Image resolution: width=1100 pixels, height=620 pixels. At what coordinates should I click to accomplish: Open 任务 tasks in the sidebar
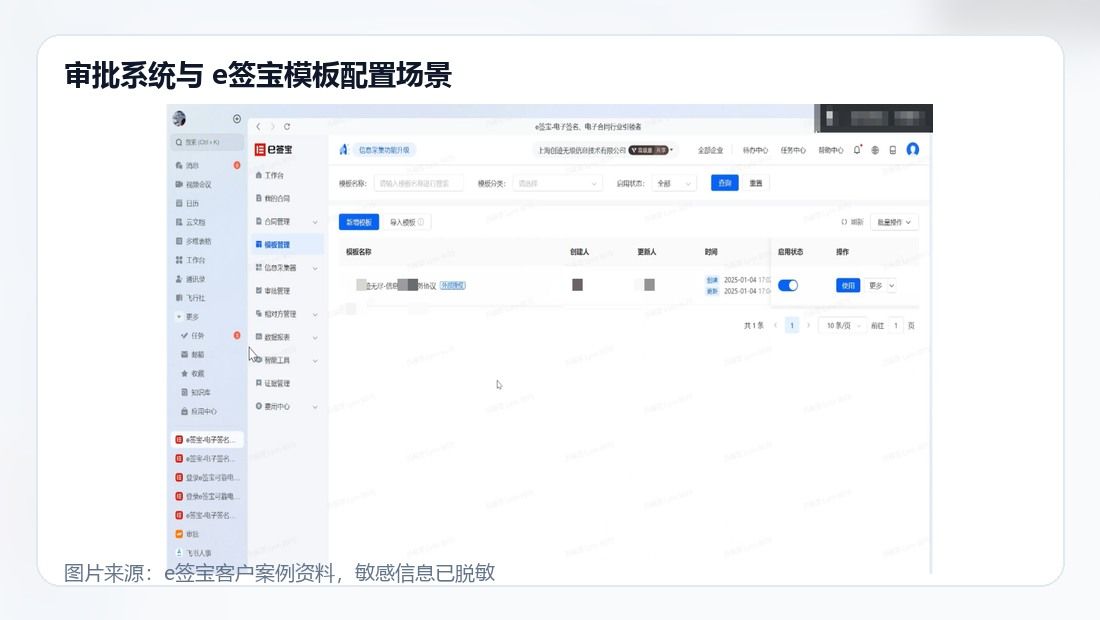click(x=192, y=336)
